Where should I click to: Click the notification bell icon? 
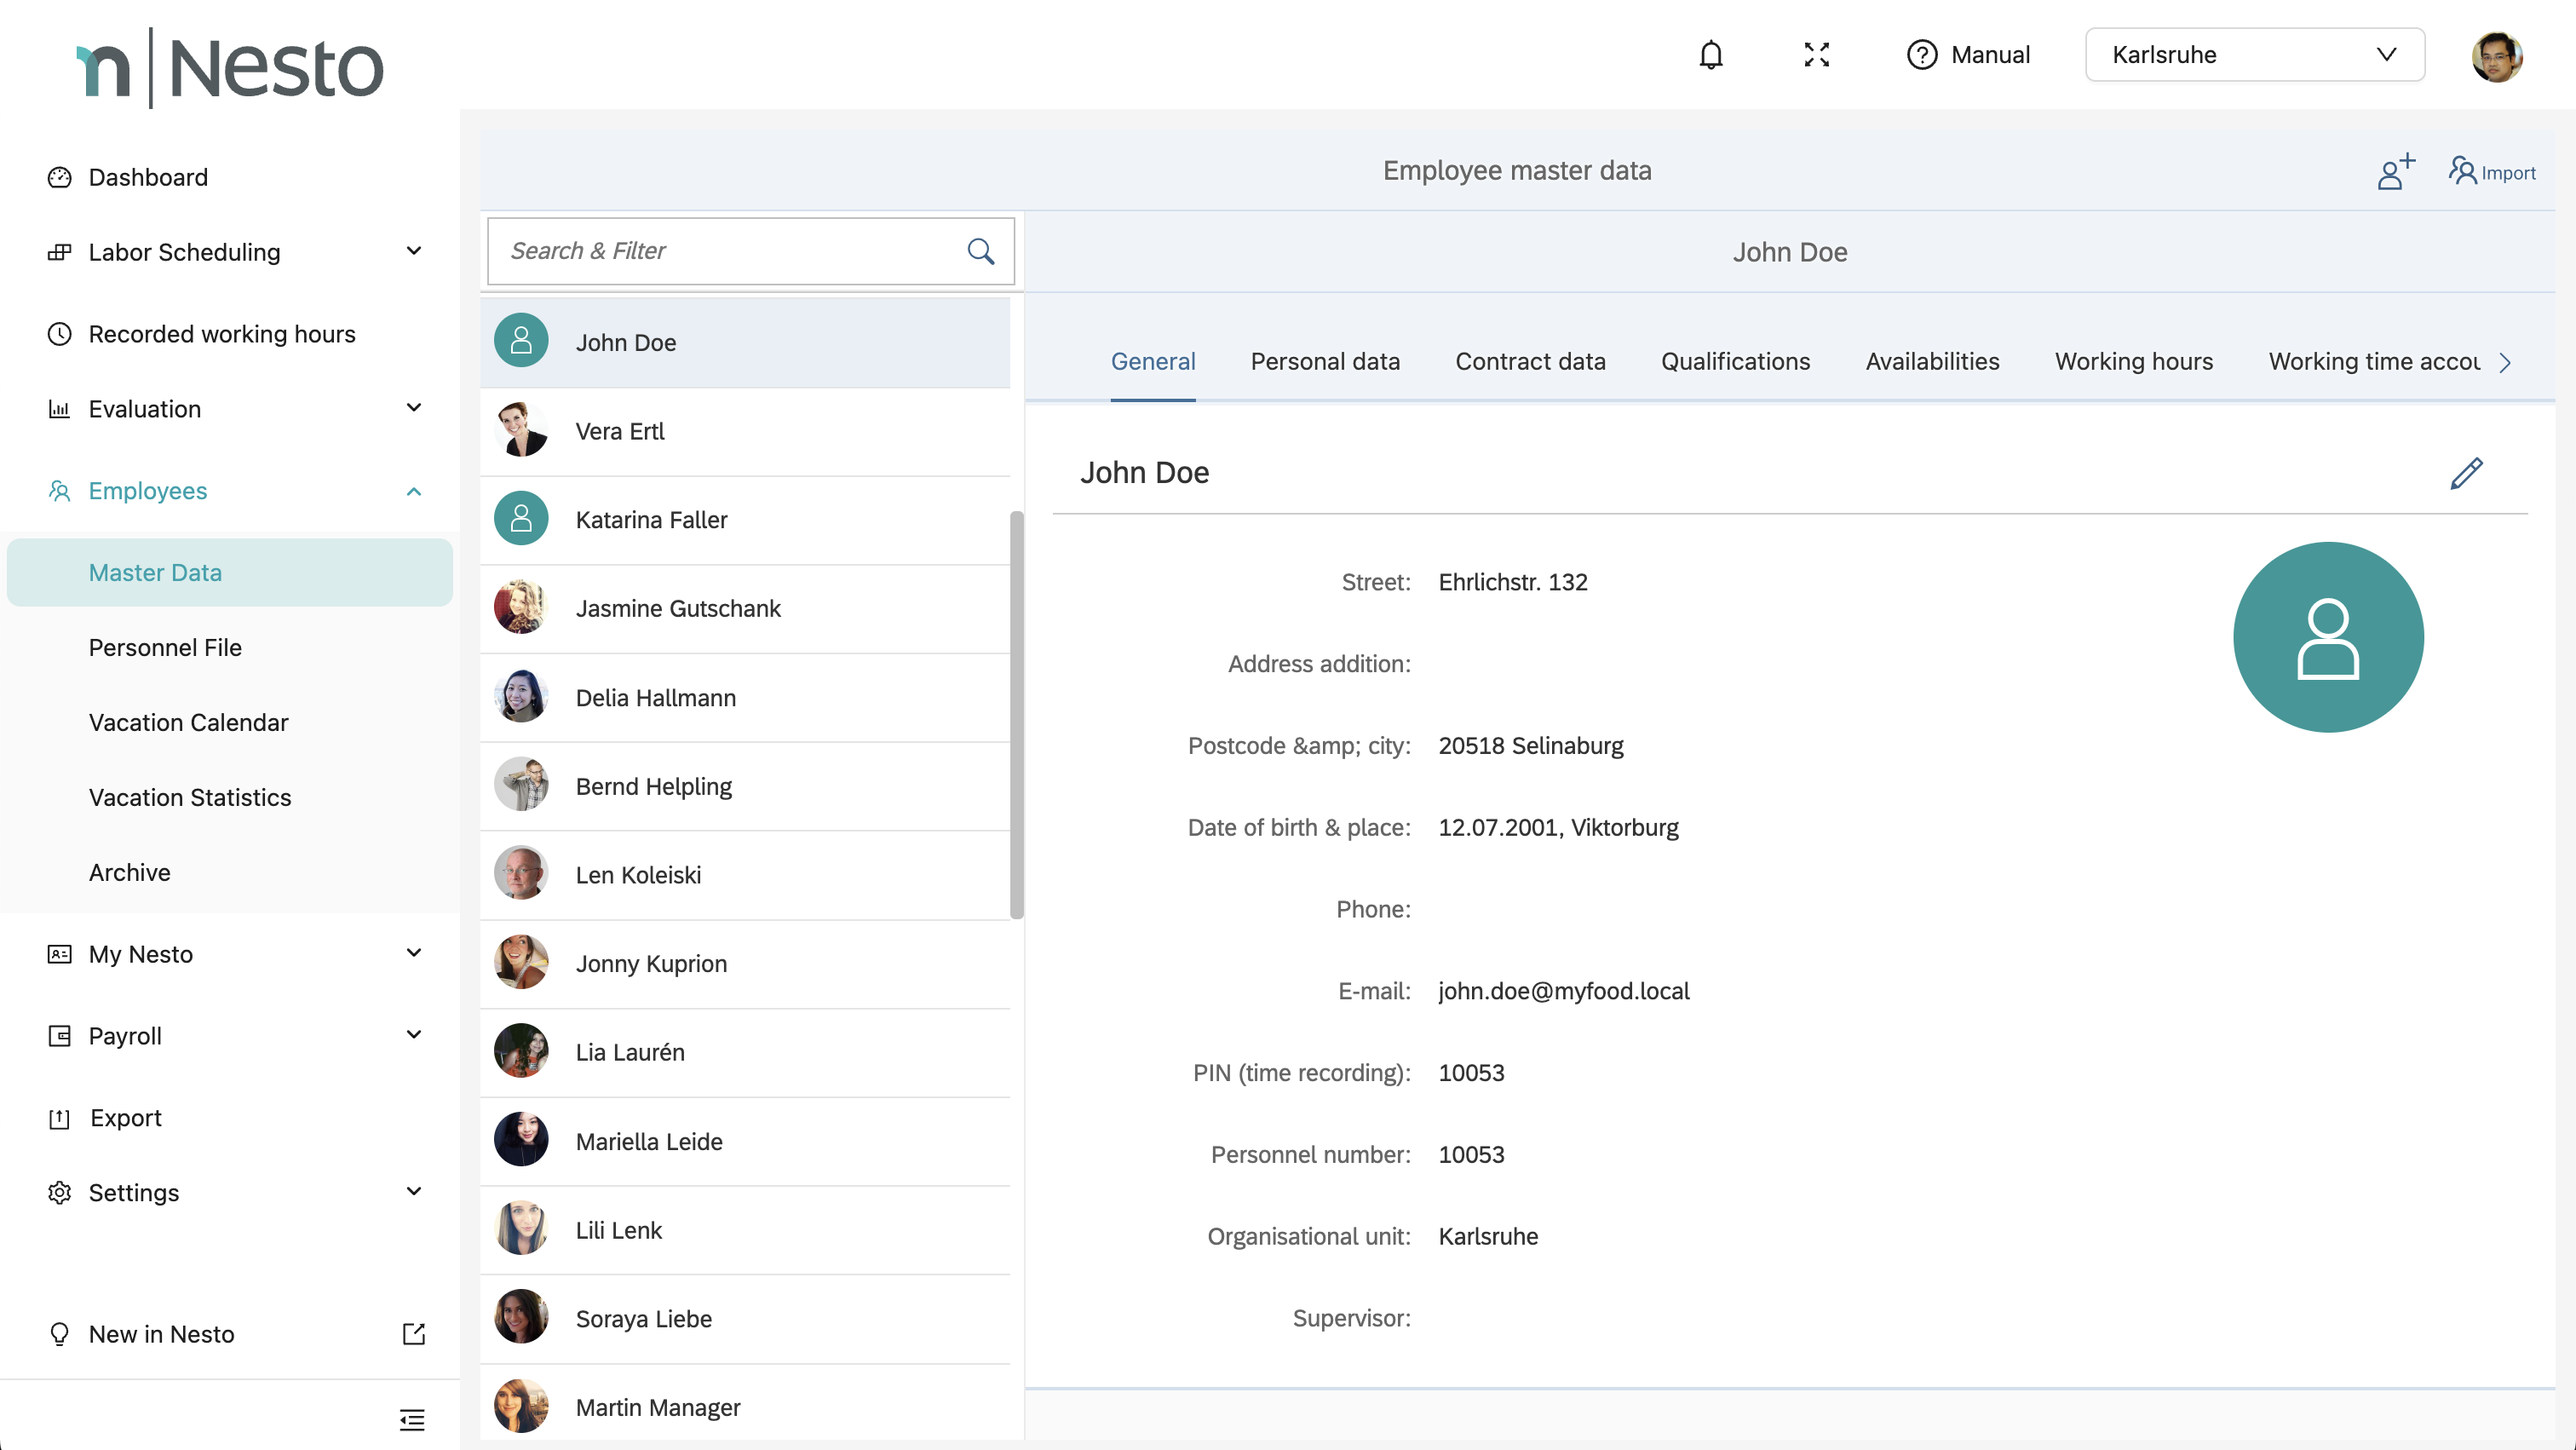(1711, 55)
